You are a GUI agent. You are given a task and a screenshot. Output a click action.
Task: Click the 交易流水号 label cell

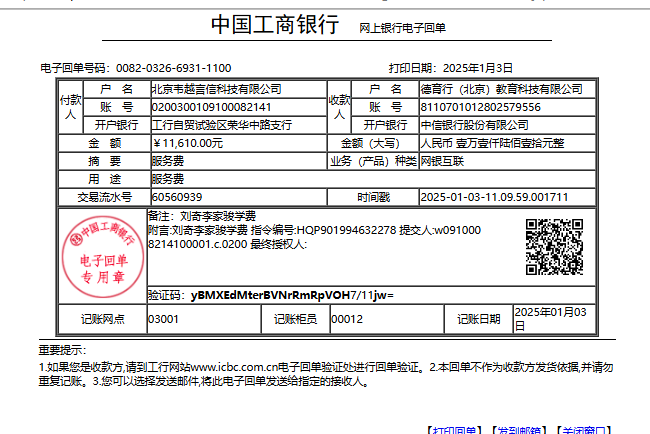[x=104, y=197]
